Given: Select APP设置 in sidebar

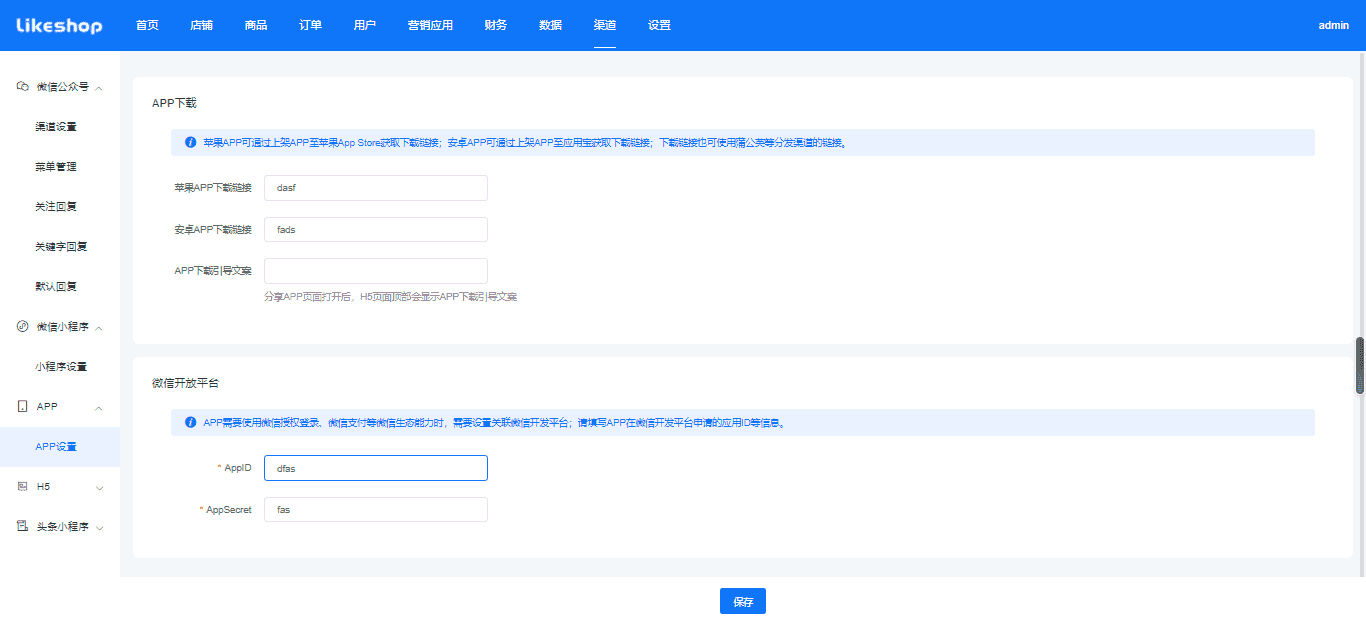Looking at the screenshot, I should (x=60, y=447).
